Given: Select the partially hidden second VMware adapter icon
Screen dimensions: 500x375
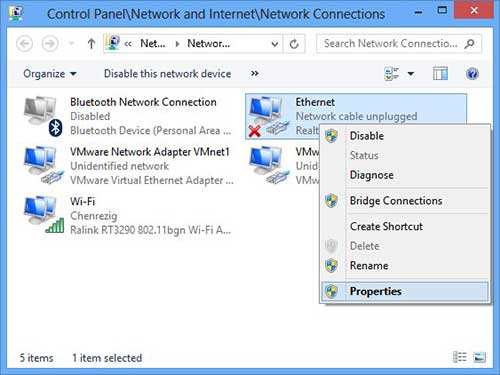Looking at the screenshot, I should tap(269, 165).
